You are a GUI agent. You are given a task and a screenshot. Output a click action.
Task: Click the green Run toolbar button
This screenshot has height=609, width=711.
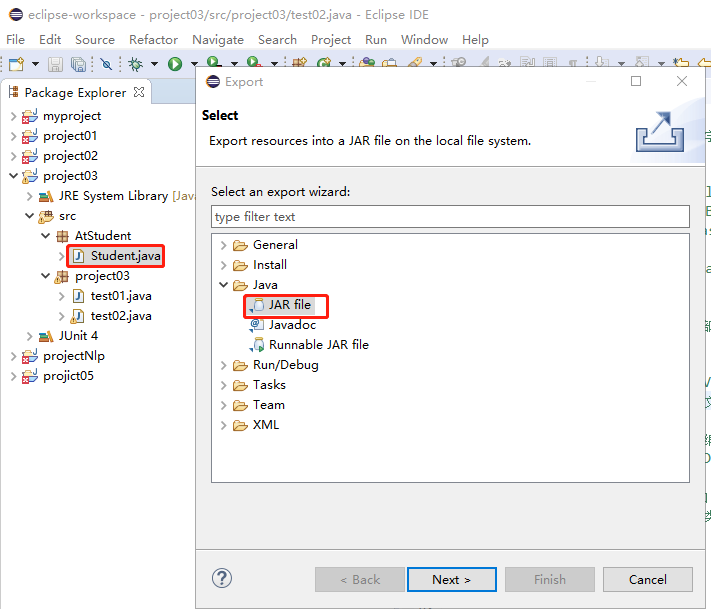[175, 64]
